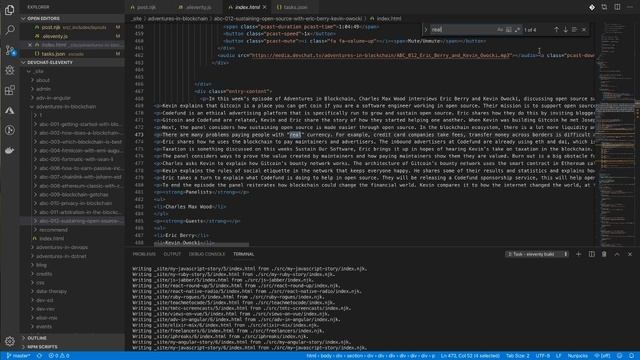Collapse the _site folder

[73, 71]
